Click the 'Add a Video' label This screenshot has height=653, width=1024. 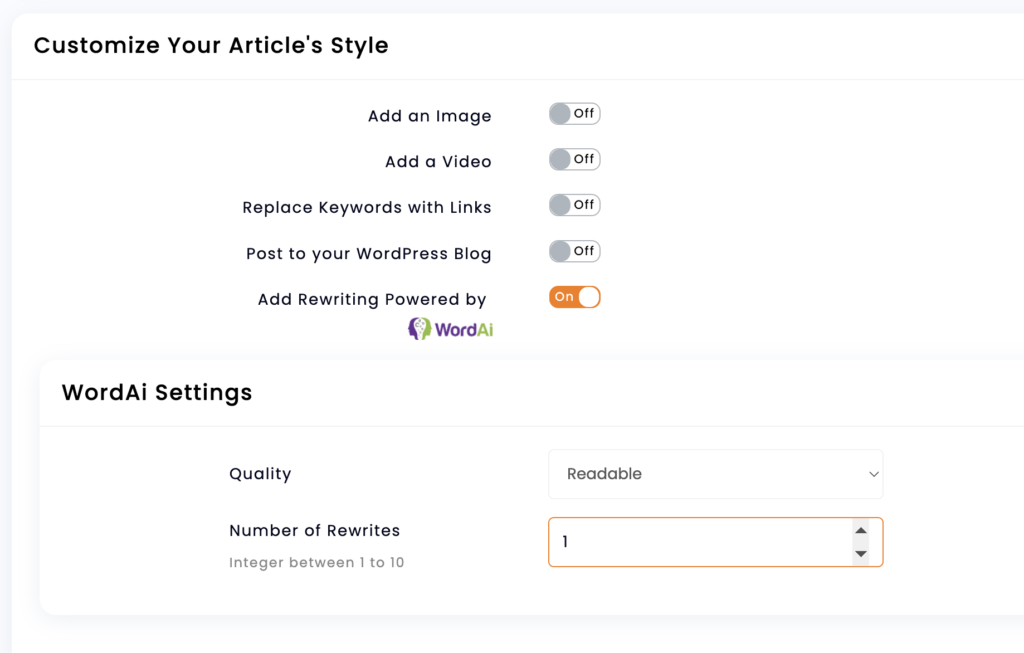coord(438,162)
